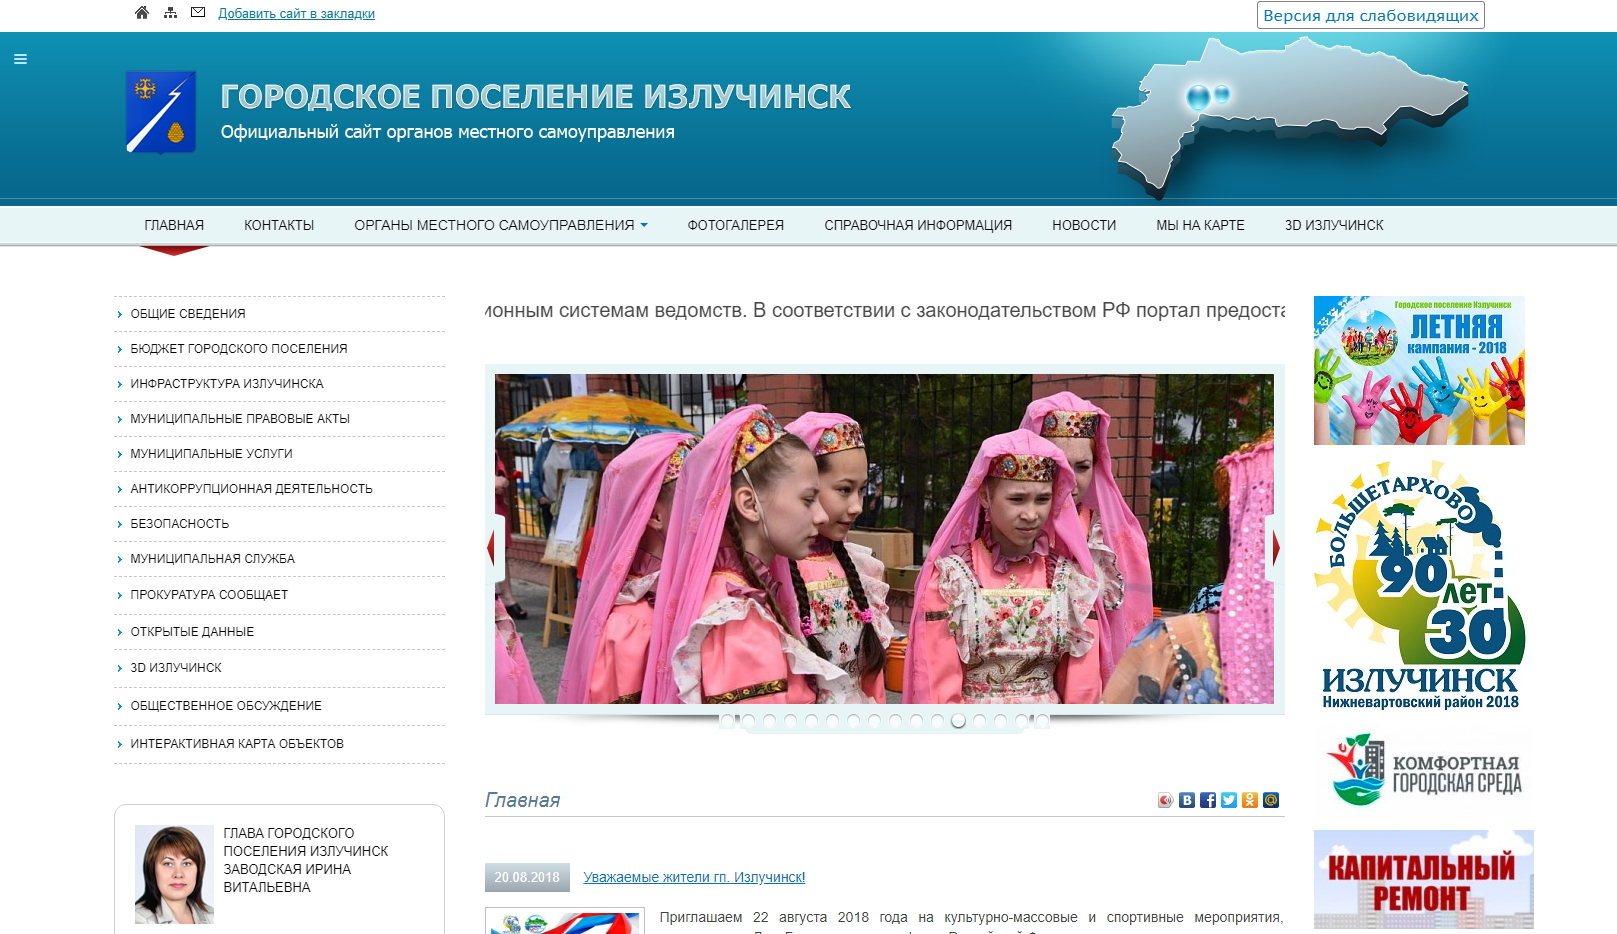This screenshot has width=1617, height=934.
Task: Open the НОВОСТИ menu item
Action: point(1083,225)
